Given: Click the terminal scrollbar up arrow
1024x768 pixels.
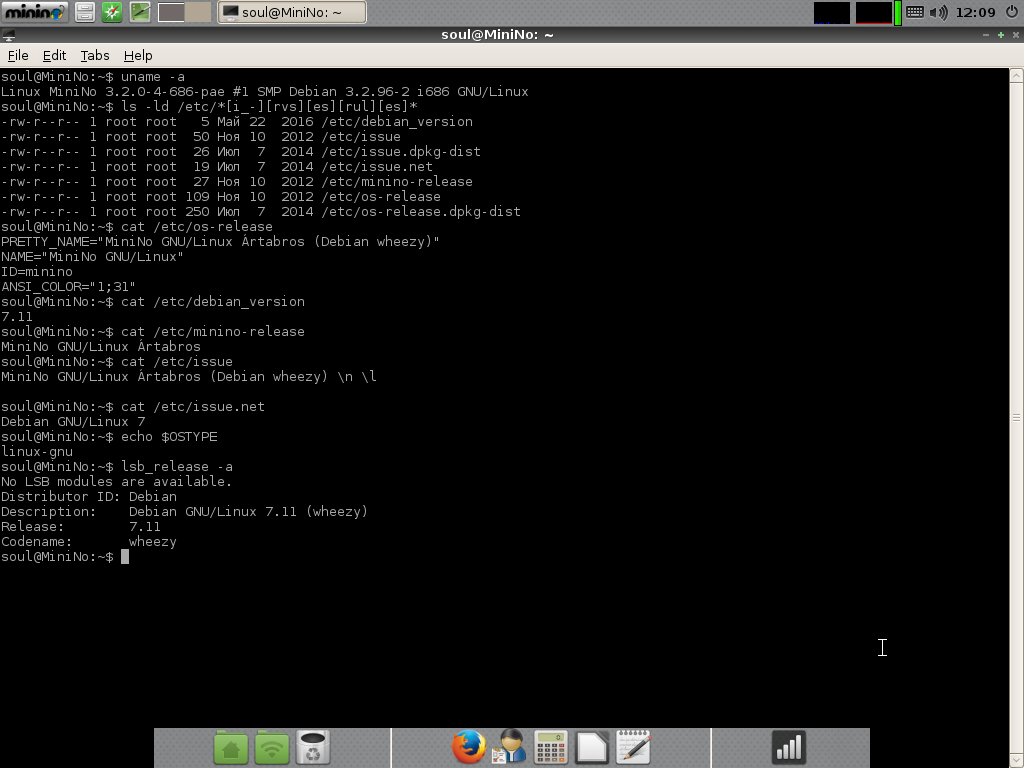Looking at the screenshot, I should coord(1016,75).
